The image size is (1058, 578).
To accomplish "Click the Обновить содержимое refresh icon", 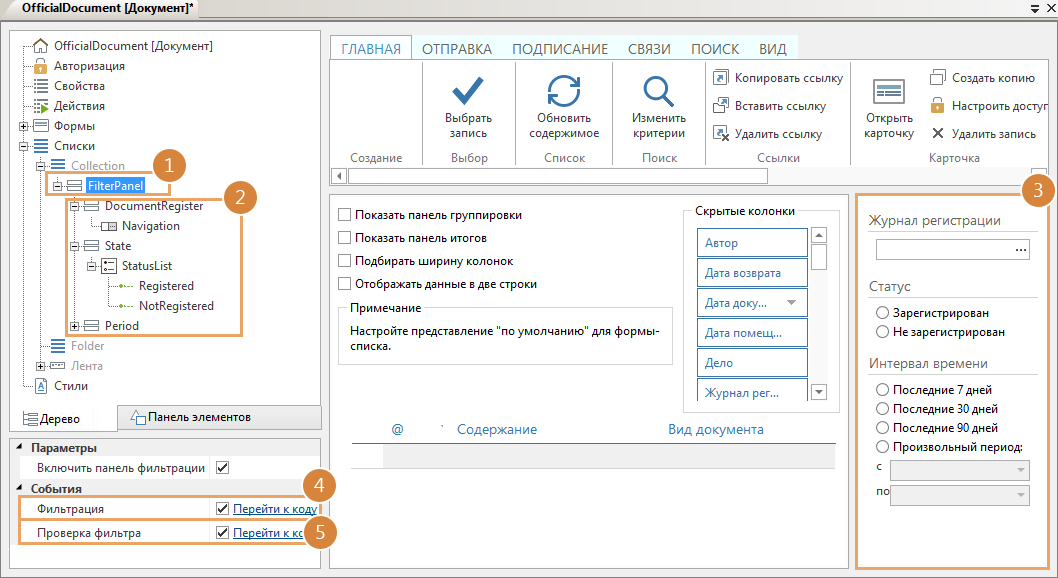I will [564, 91].
